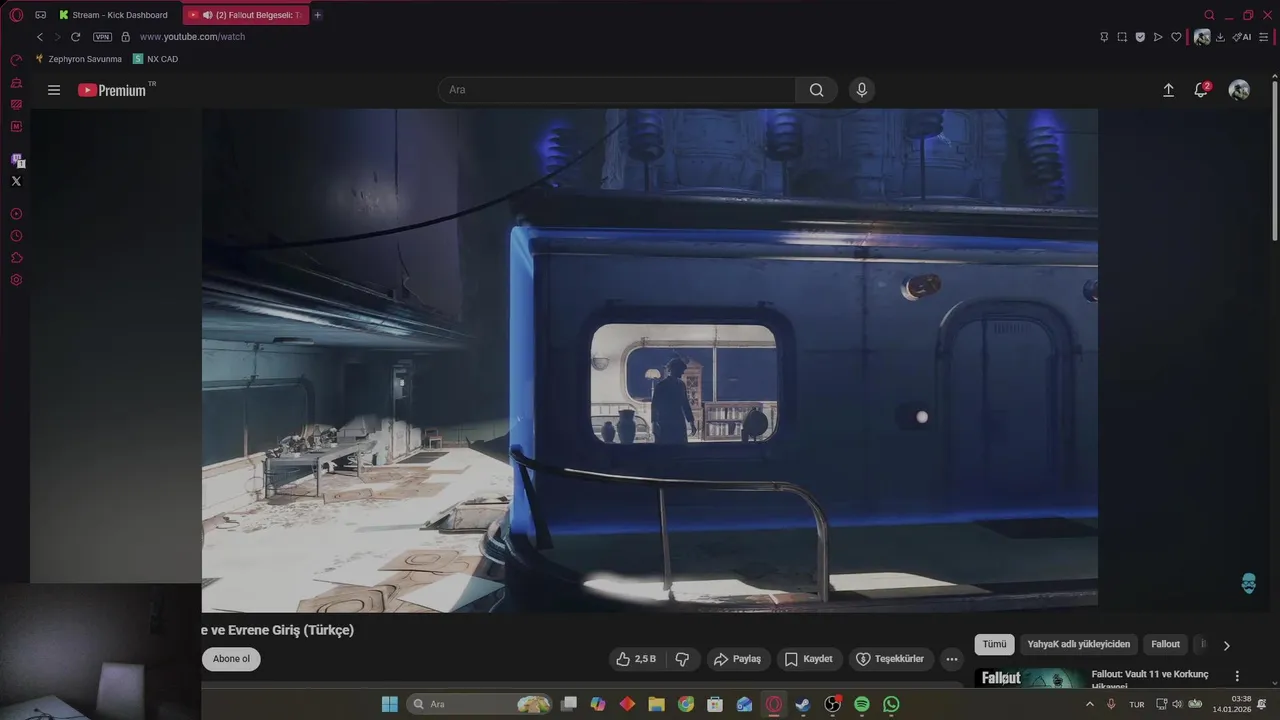Open the NX CAD bookmark
The height and width of the screenshot is (720, 1280).
[x=155, y=59]
